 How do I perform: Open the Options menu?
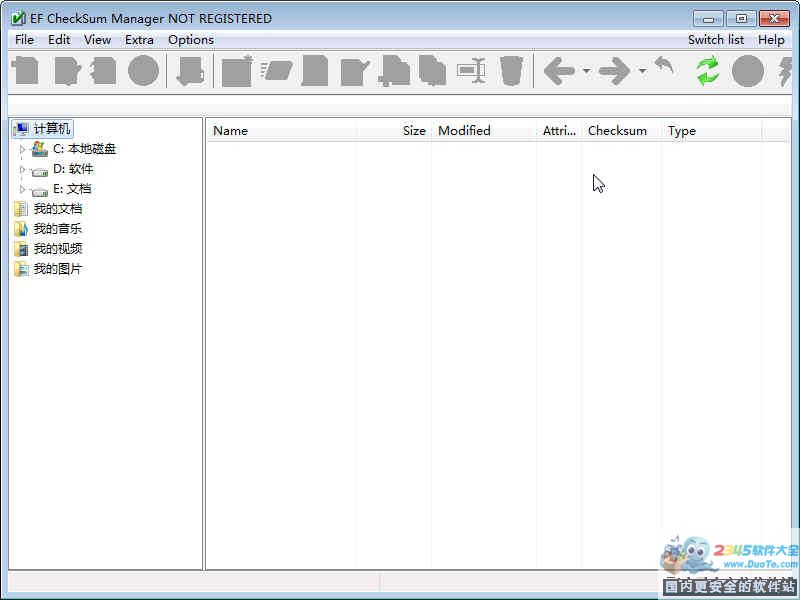point(191,40)
